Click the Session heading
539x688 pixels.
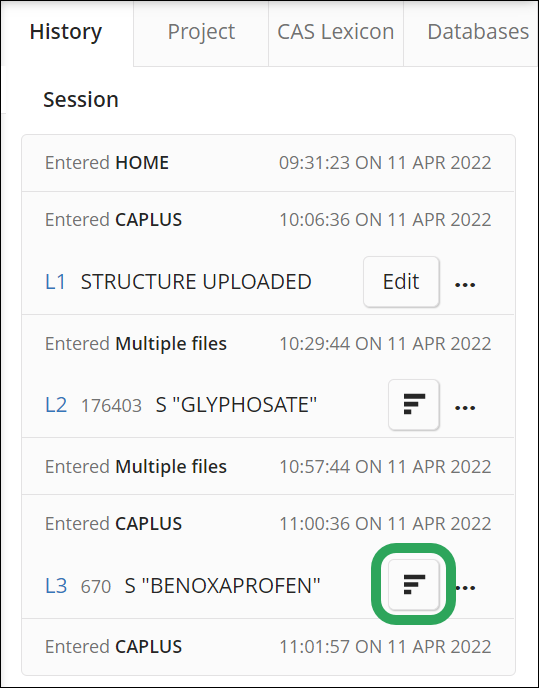81,100
